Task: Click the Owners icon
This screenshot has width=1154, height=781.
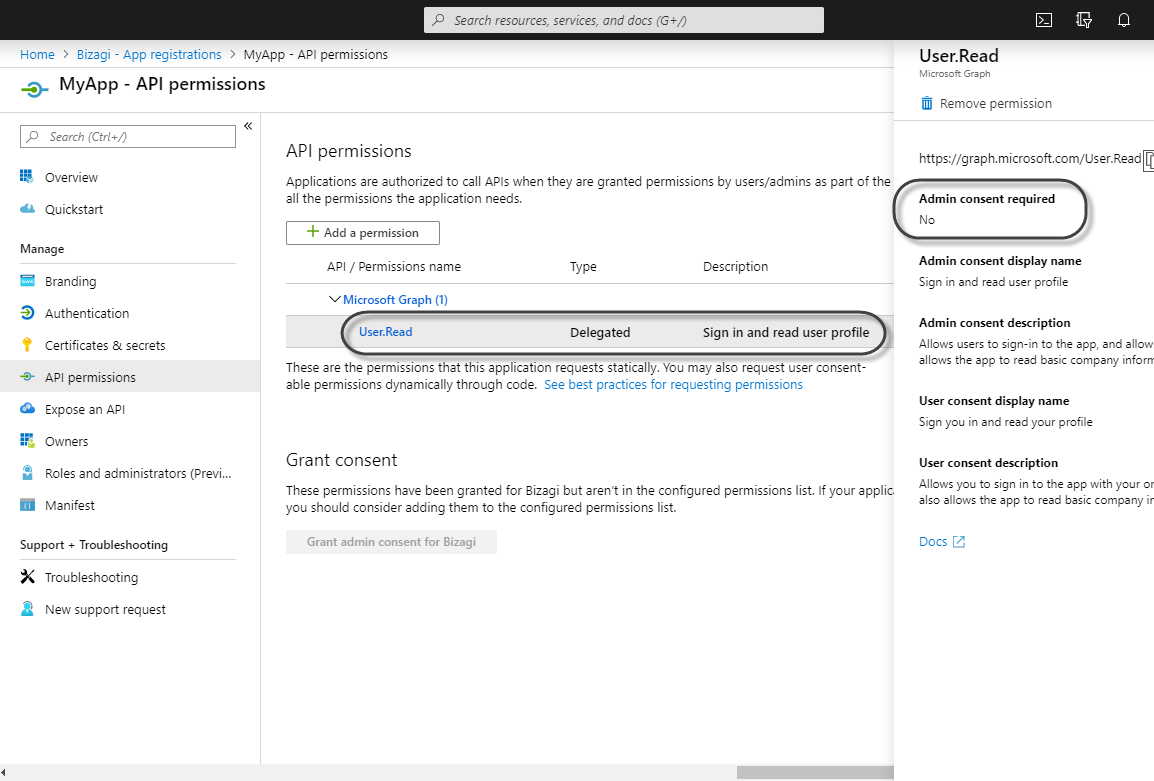Action: pyautogui.click(x=27, y=441)
